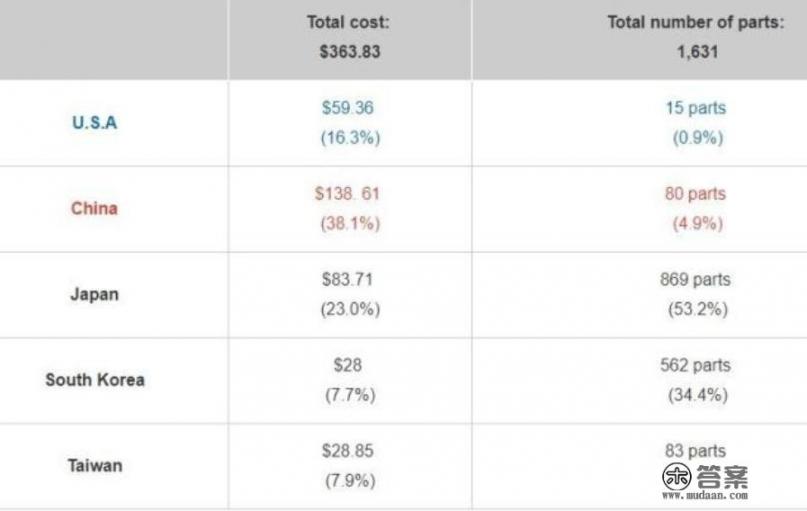Click the South Korea row label
The image size is (807, 511).
tap(95, 380)
